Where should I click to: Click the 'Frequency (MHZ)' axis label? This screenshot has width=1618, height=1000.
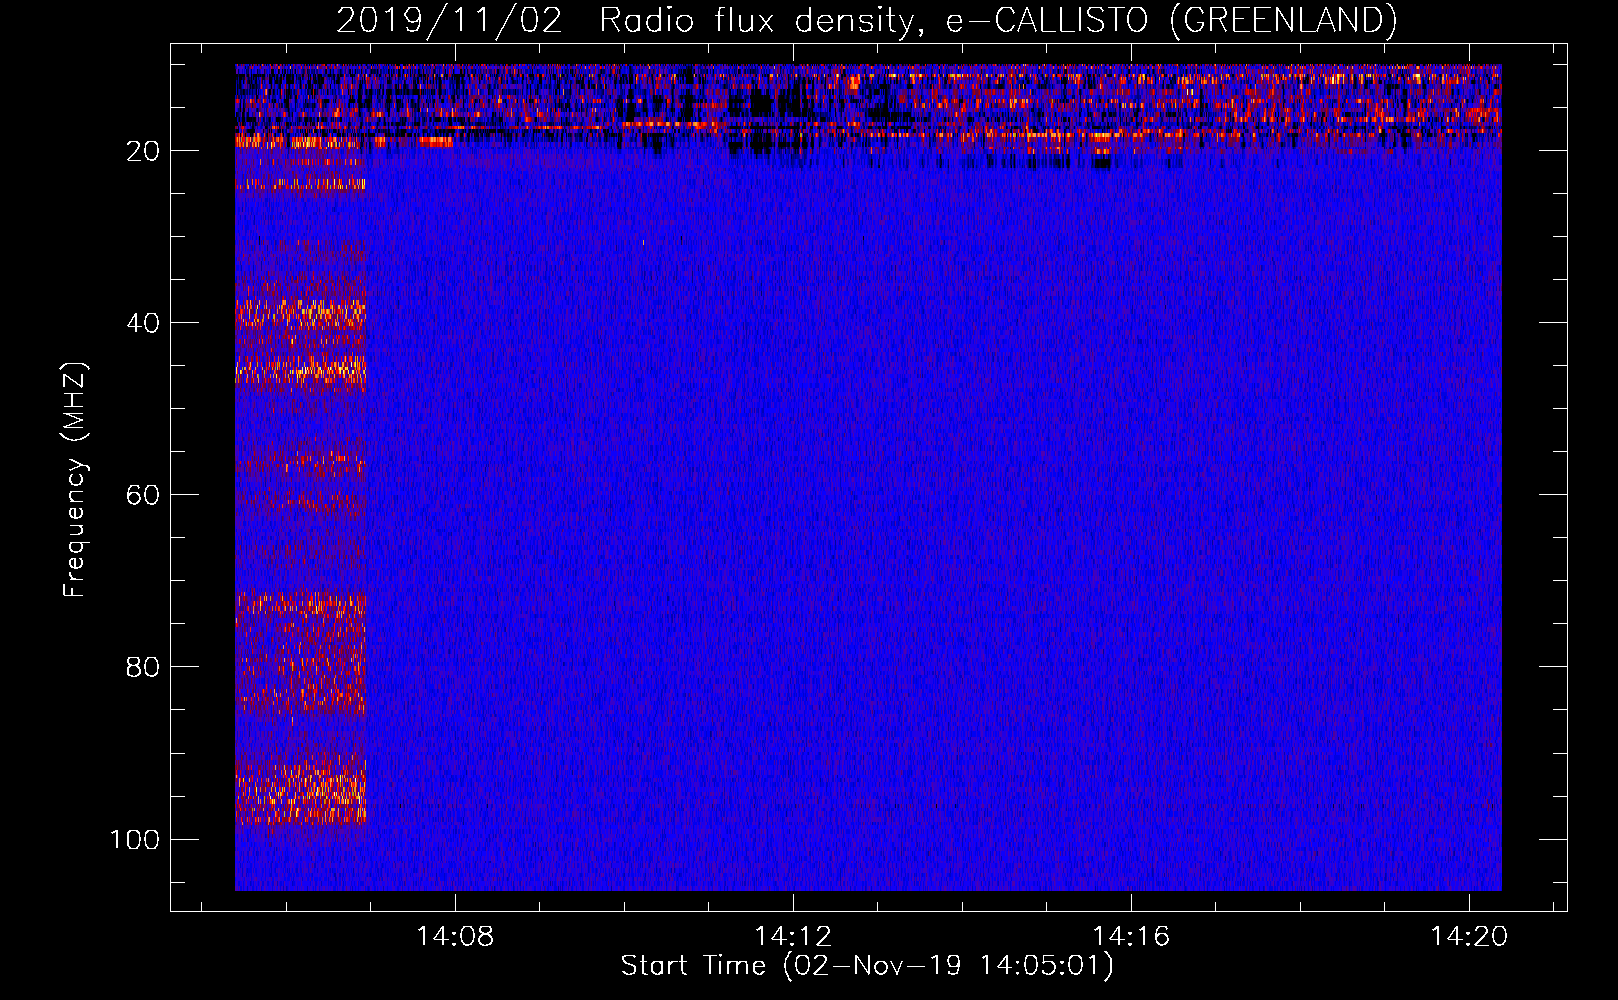click(x=75, y=480)
